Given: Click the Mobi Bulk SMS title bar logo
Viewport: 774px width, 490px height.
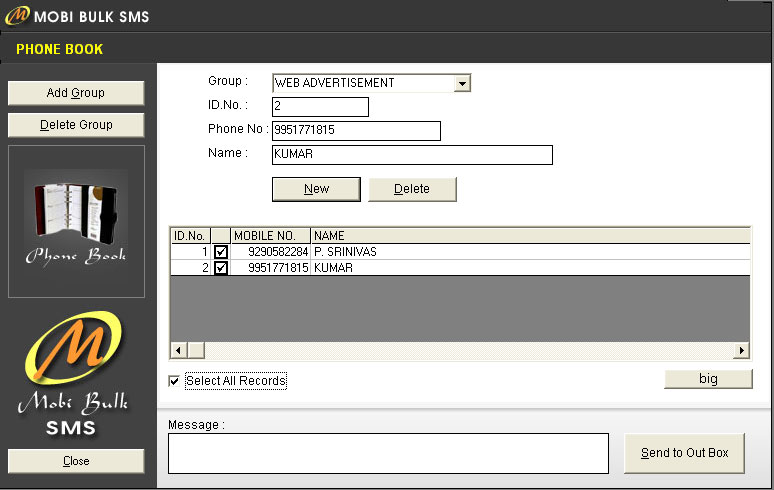Looking at the screenshot, I should click(18, 15).
